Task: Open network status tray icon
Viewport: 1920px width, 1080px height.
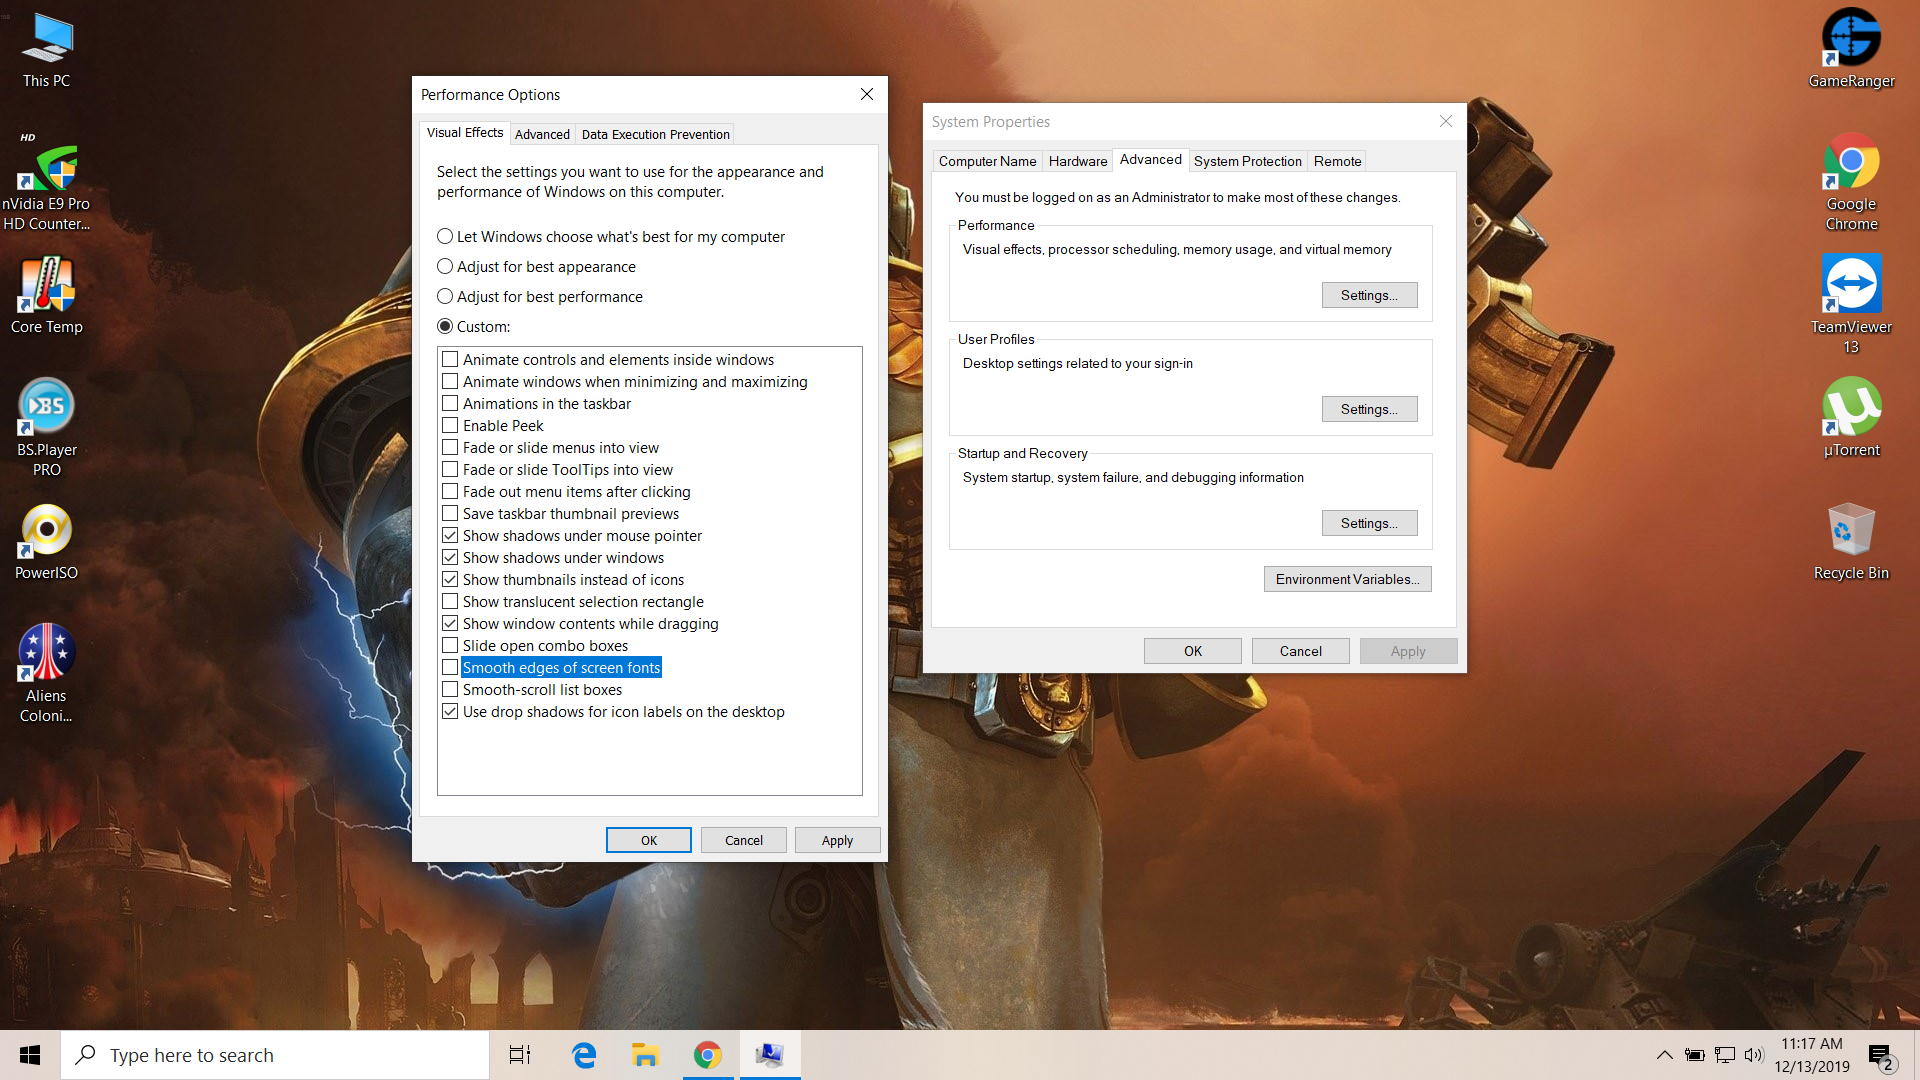Action: pos(1725,1055)
